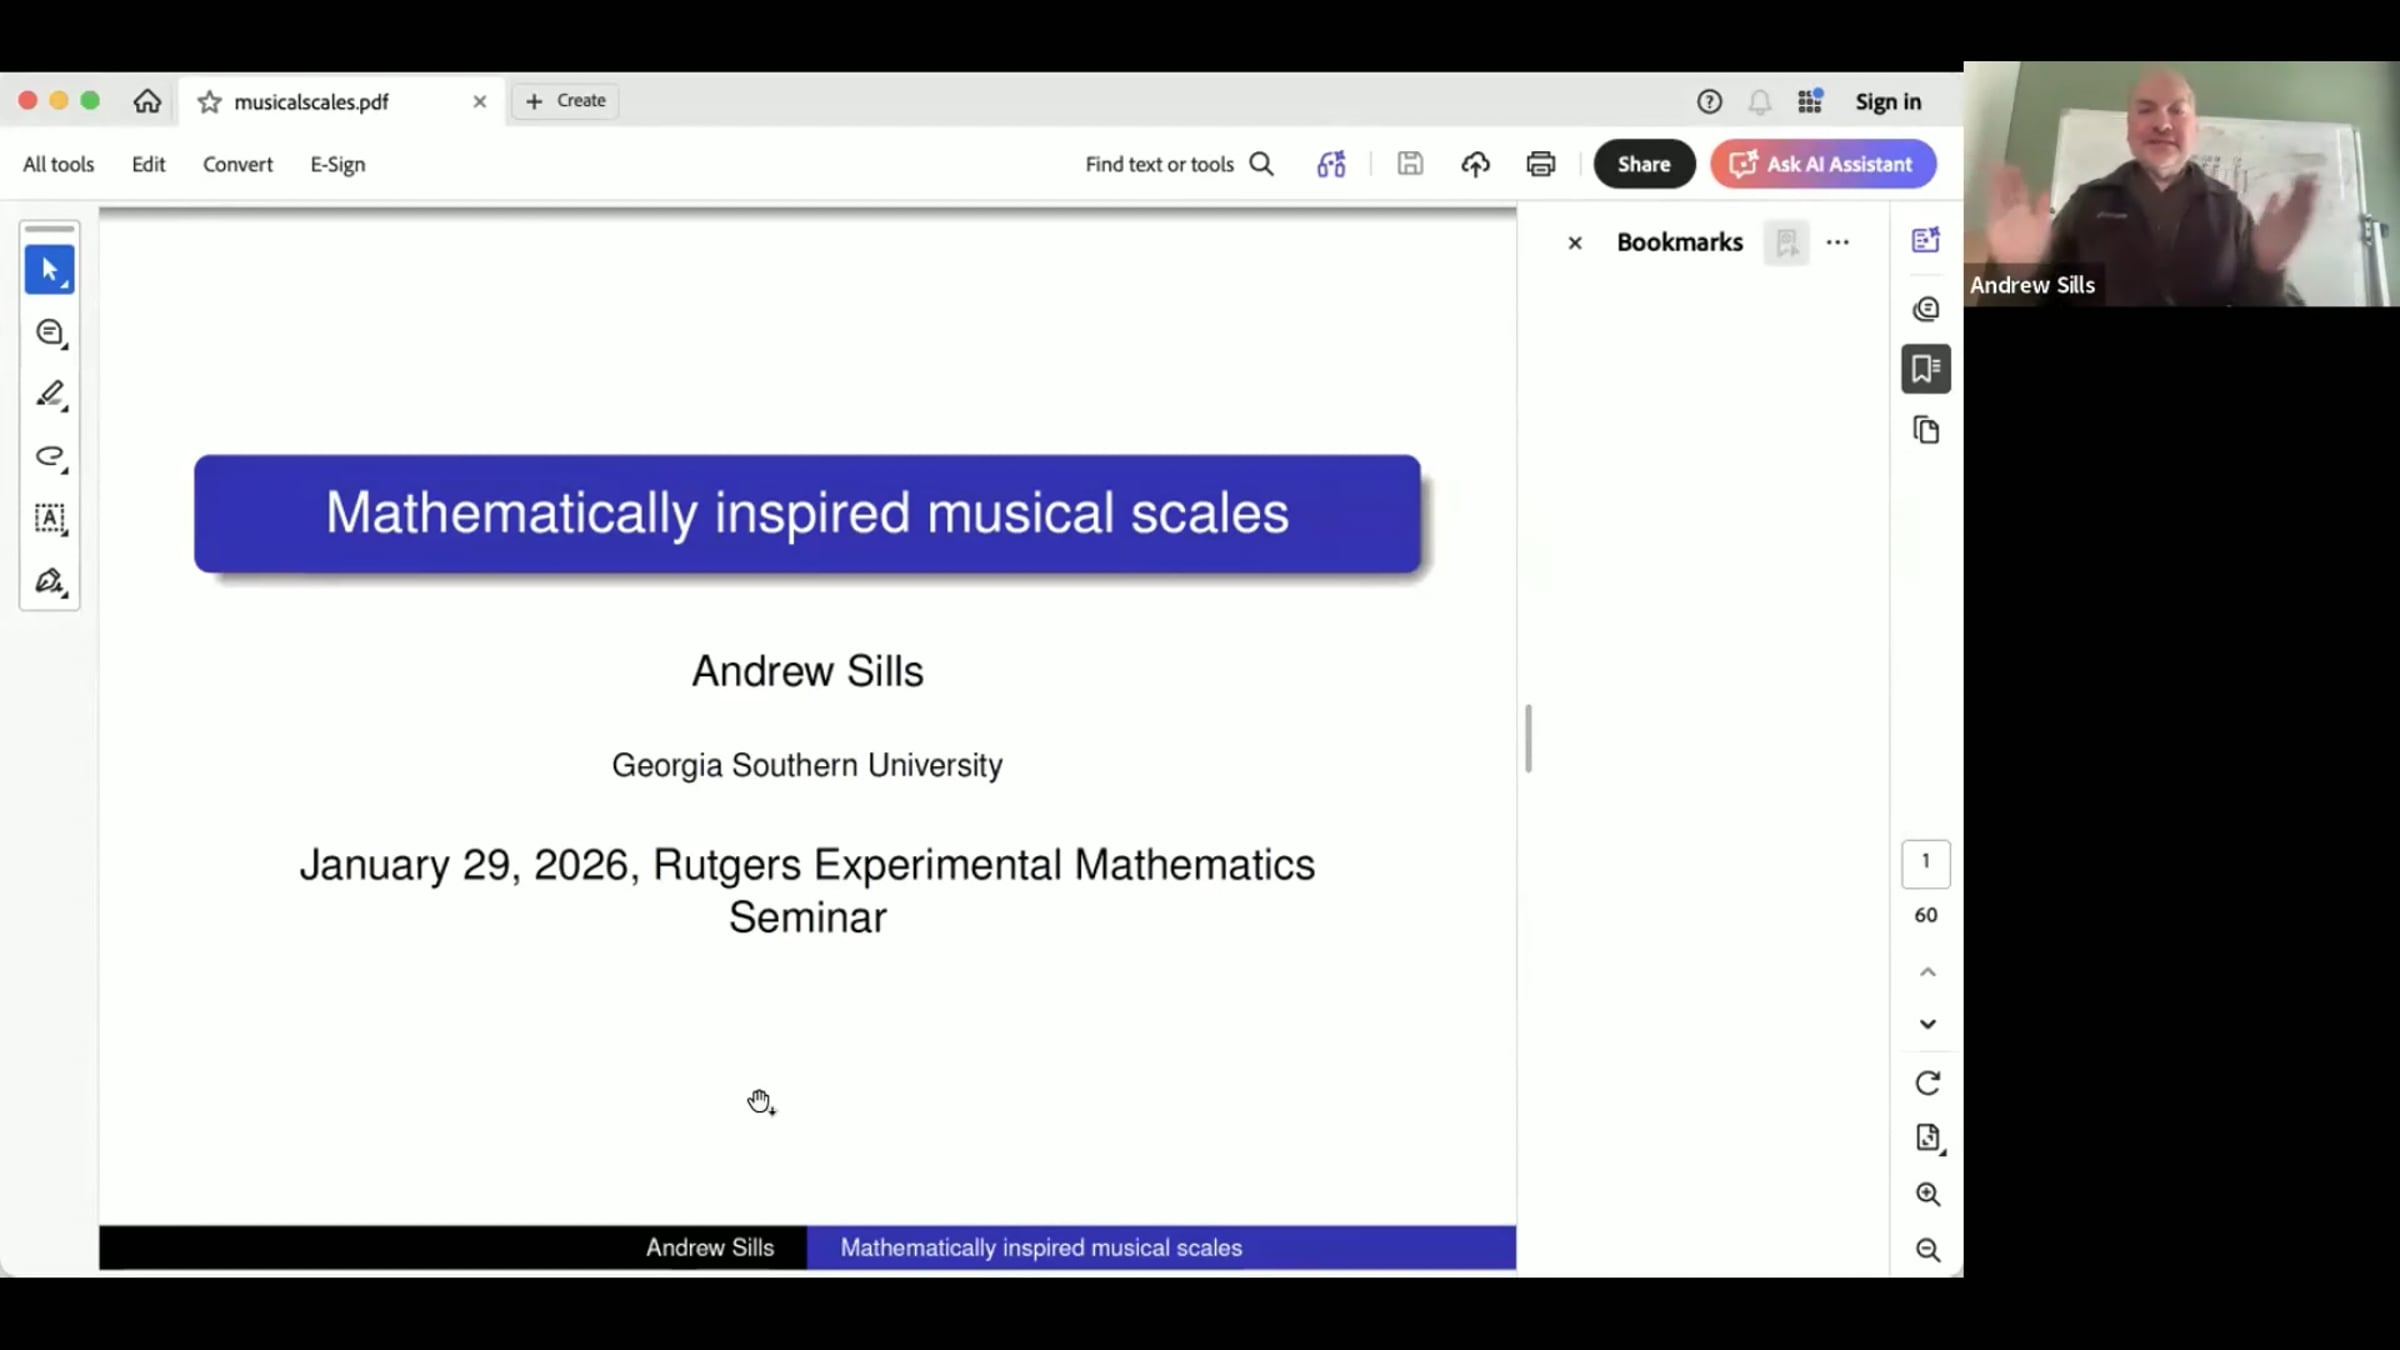Click the current page number box
The image size is (2400, 1350).
point(1926,863)
